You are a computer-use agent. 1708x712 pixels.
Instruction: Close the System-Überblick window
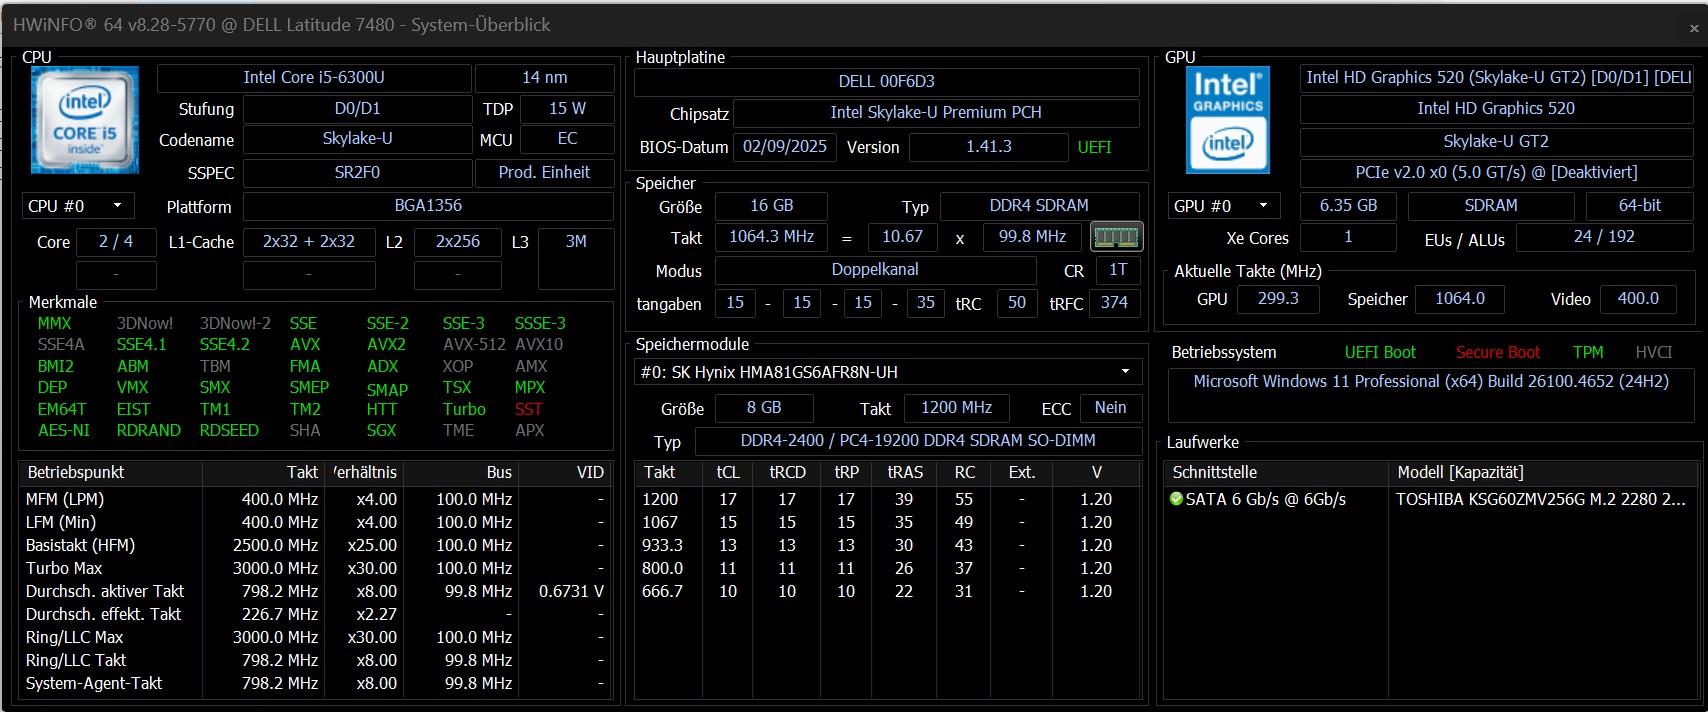tap(1693, 28)
